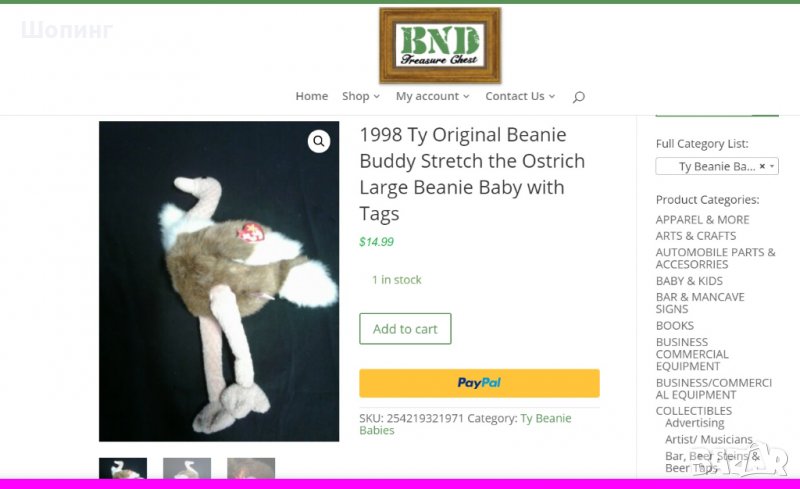Browse the ARTS & CRAFTS category

pos(695,236)
